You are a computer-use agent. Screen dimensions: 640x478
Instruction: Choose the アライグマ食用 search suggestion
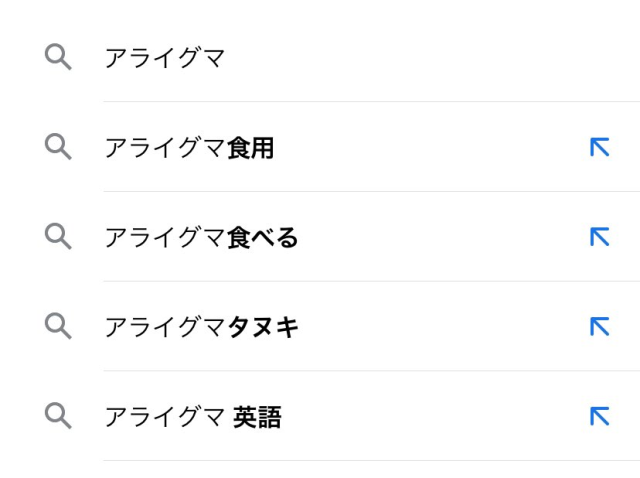click(x=189, y=148)
